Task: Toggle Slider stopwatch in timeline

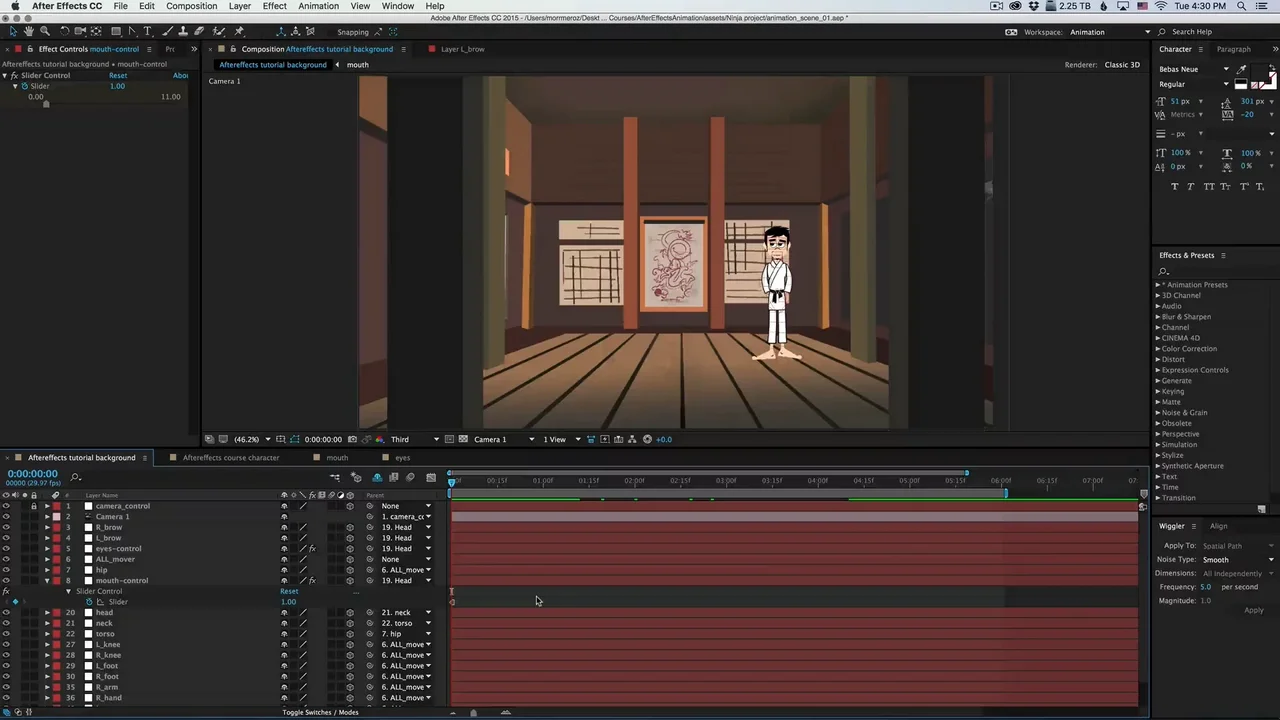Action: click(89, 602)
